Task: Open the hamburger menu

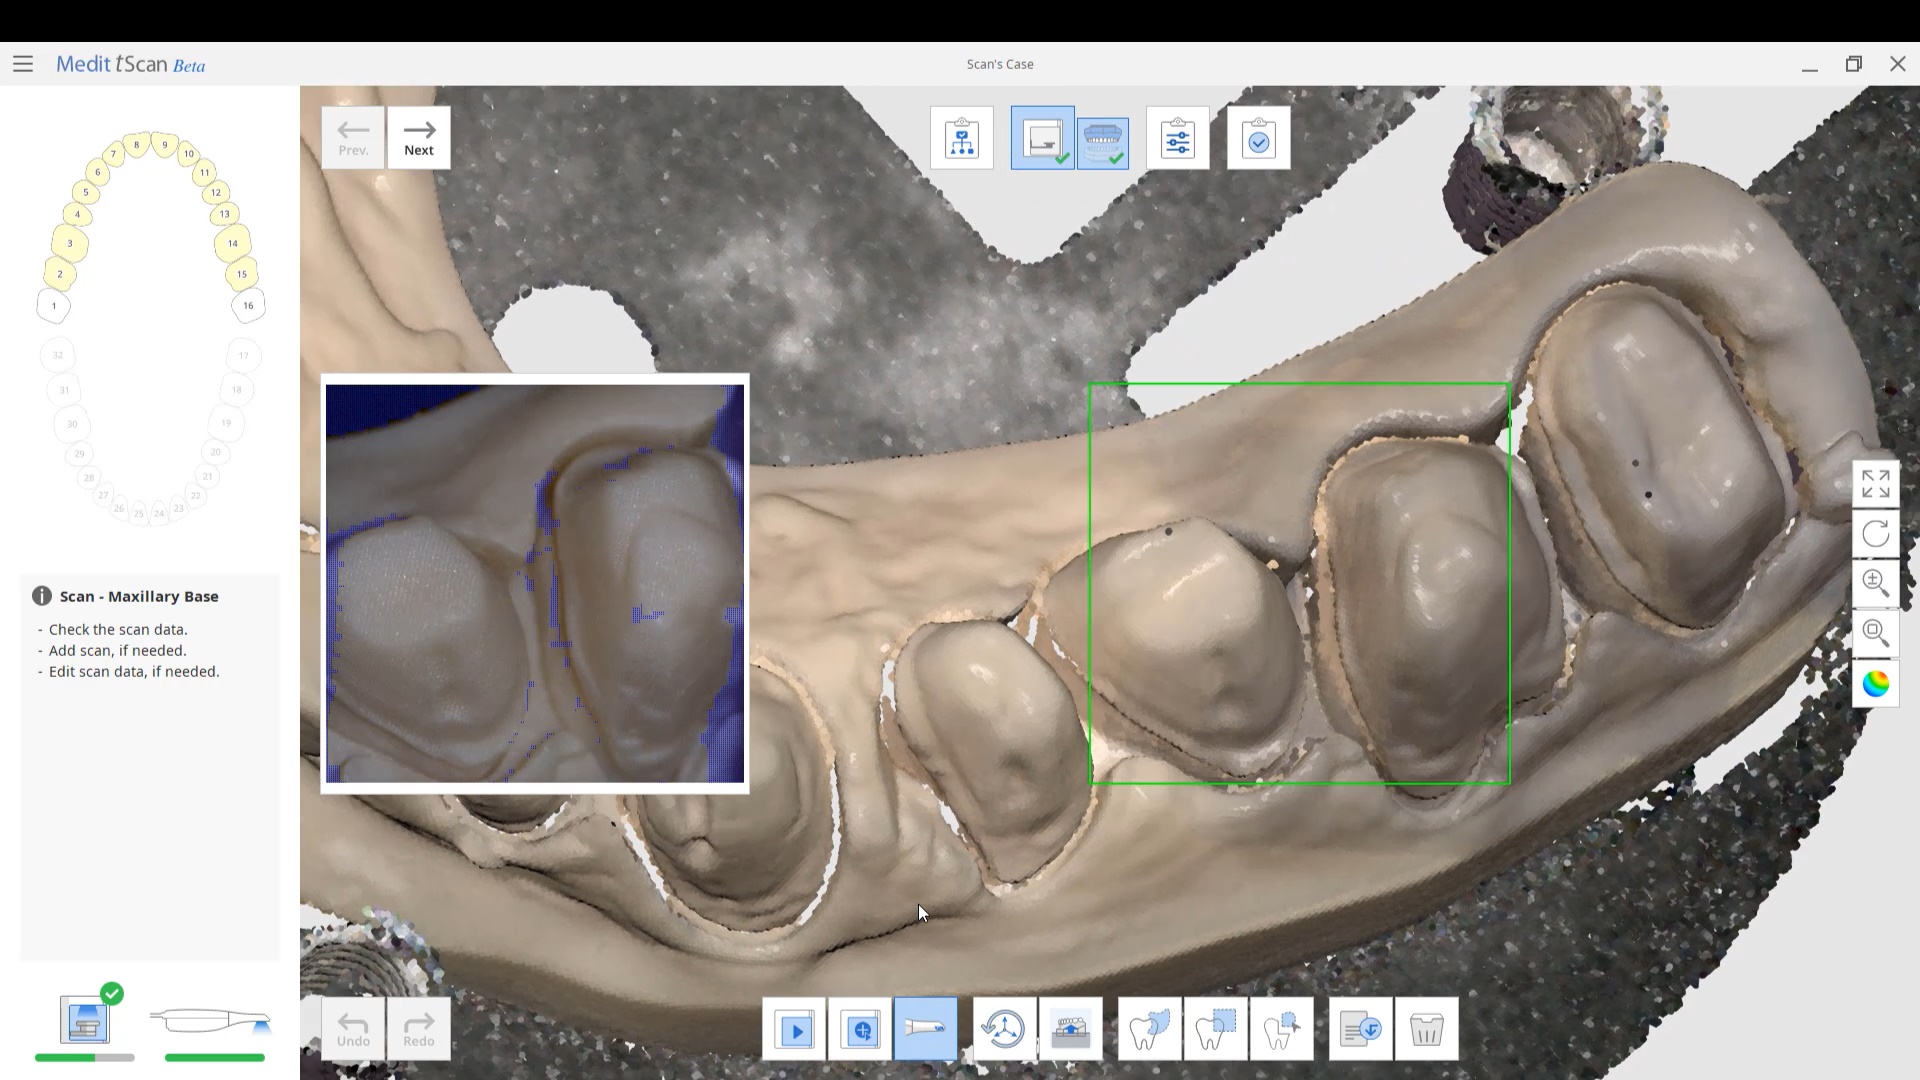Action: (x=23, y=64)
